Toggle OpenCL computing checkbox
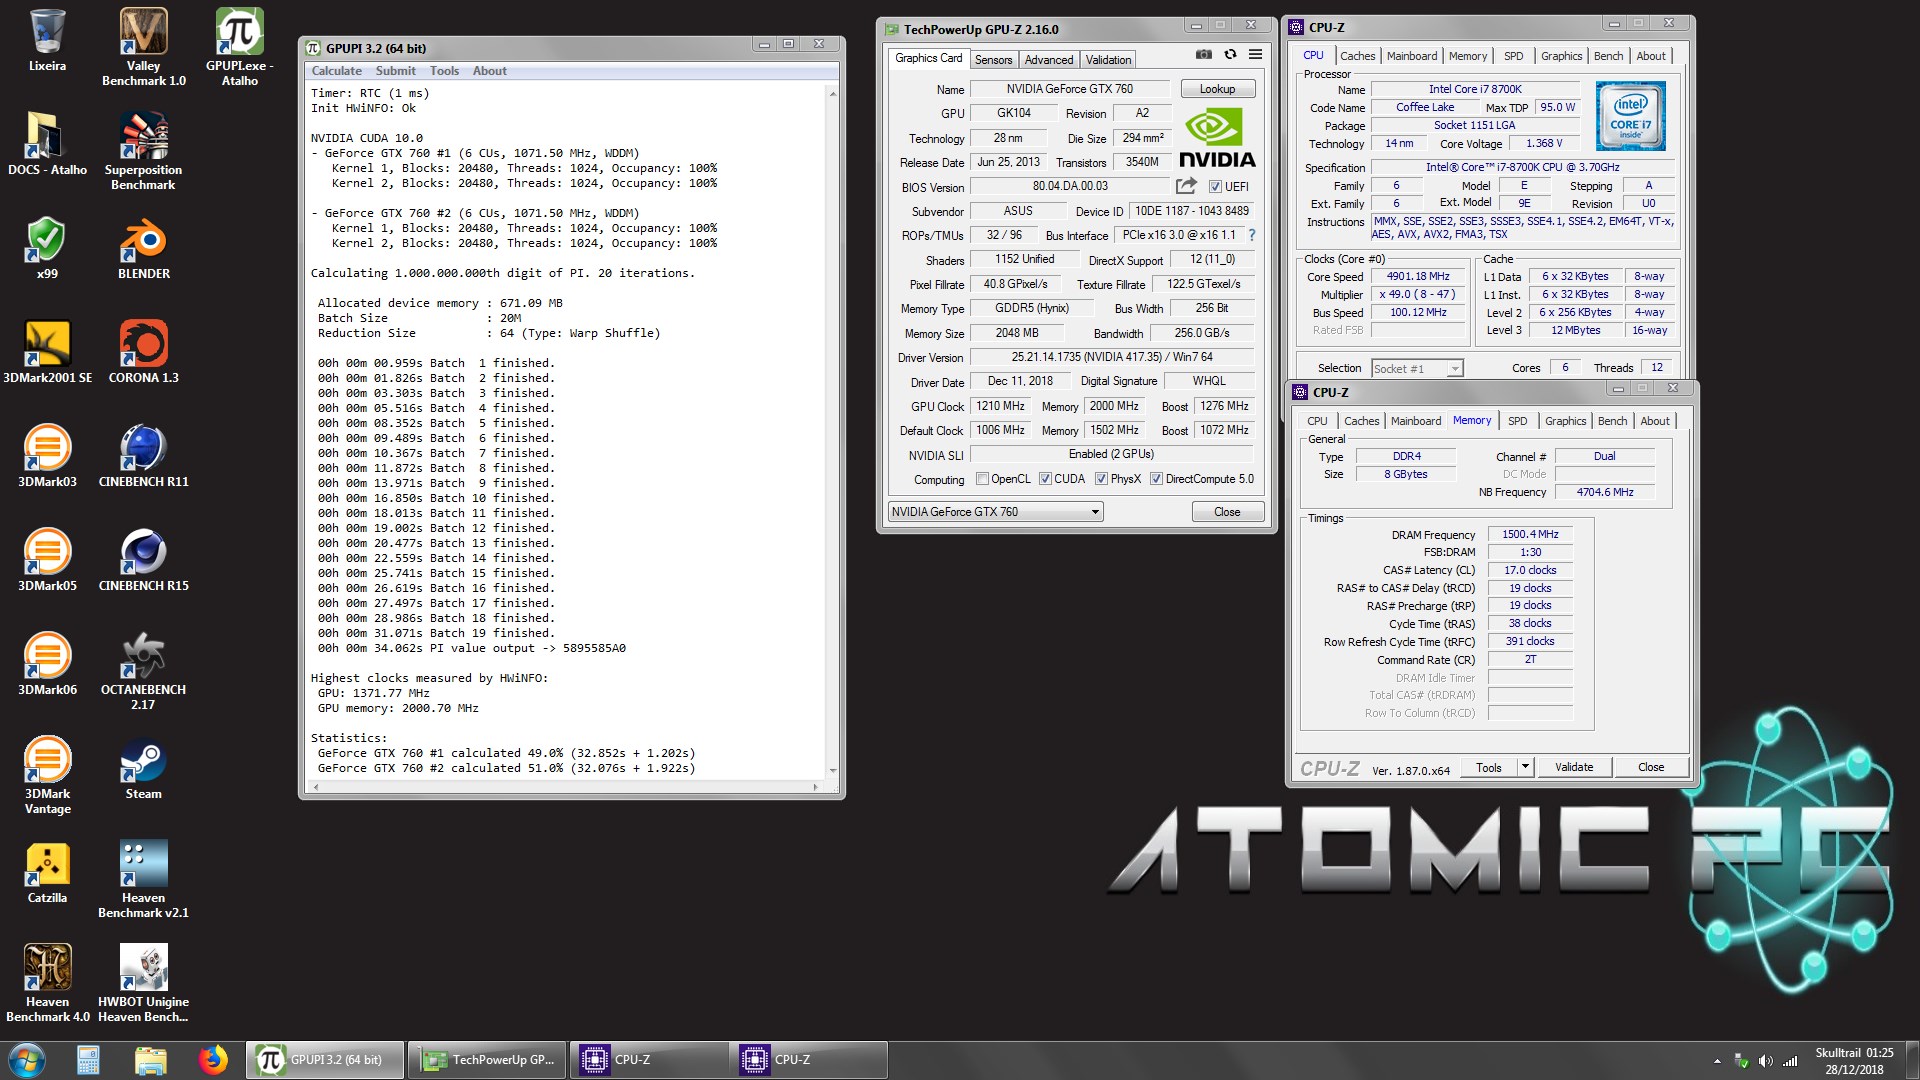The height and width of the screenshot is (1080, 1920). (x=982, y=479)
